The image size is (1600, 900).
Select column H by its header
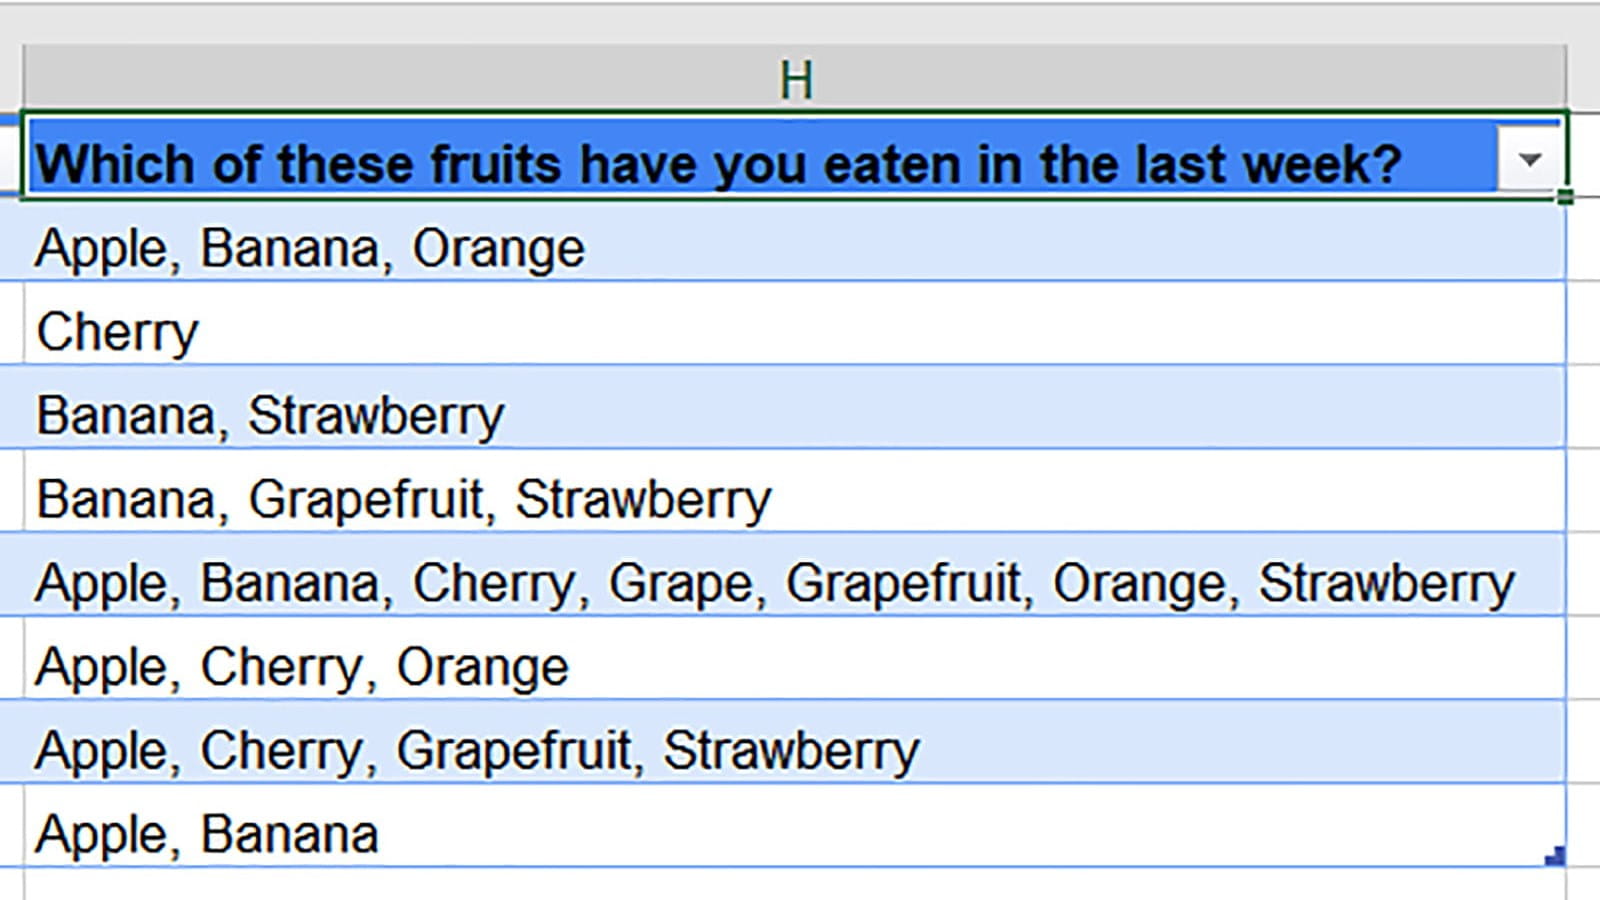(x=795, y=79)
